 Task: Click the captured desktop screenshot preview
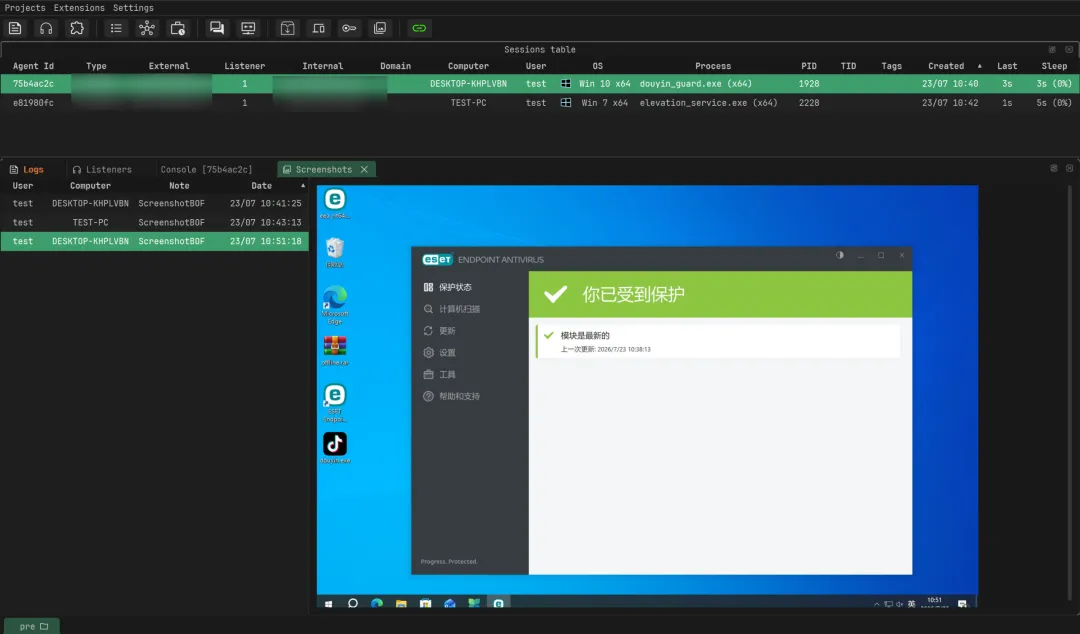(x=647, y=396)
